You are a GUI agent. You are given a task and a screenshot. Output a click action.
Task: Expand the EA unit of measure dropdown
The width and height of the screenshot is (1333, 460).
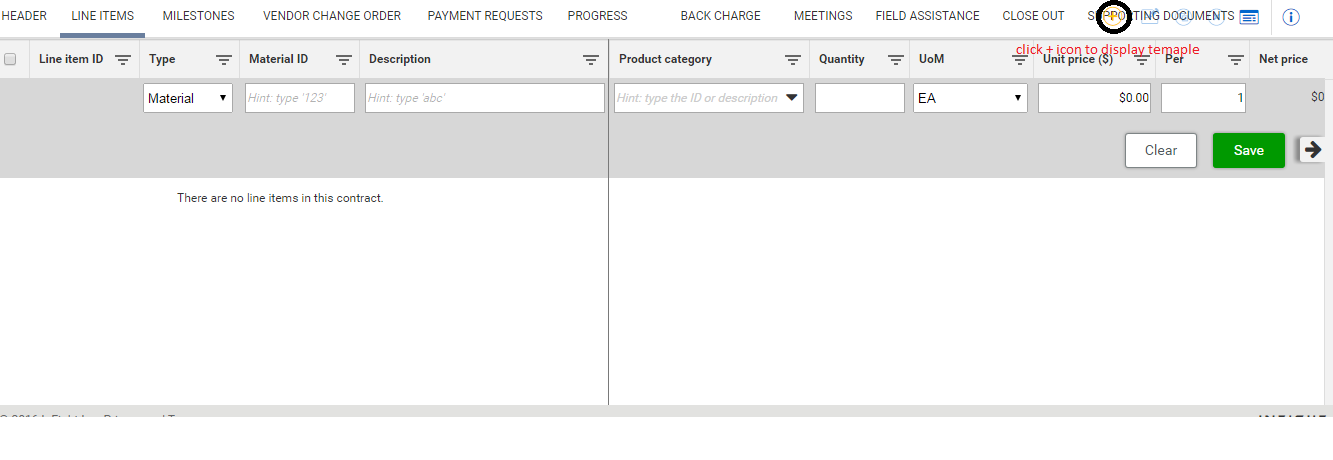pos(970,98)
